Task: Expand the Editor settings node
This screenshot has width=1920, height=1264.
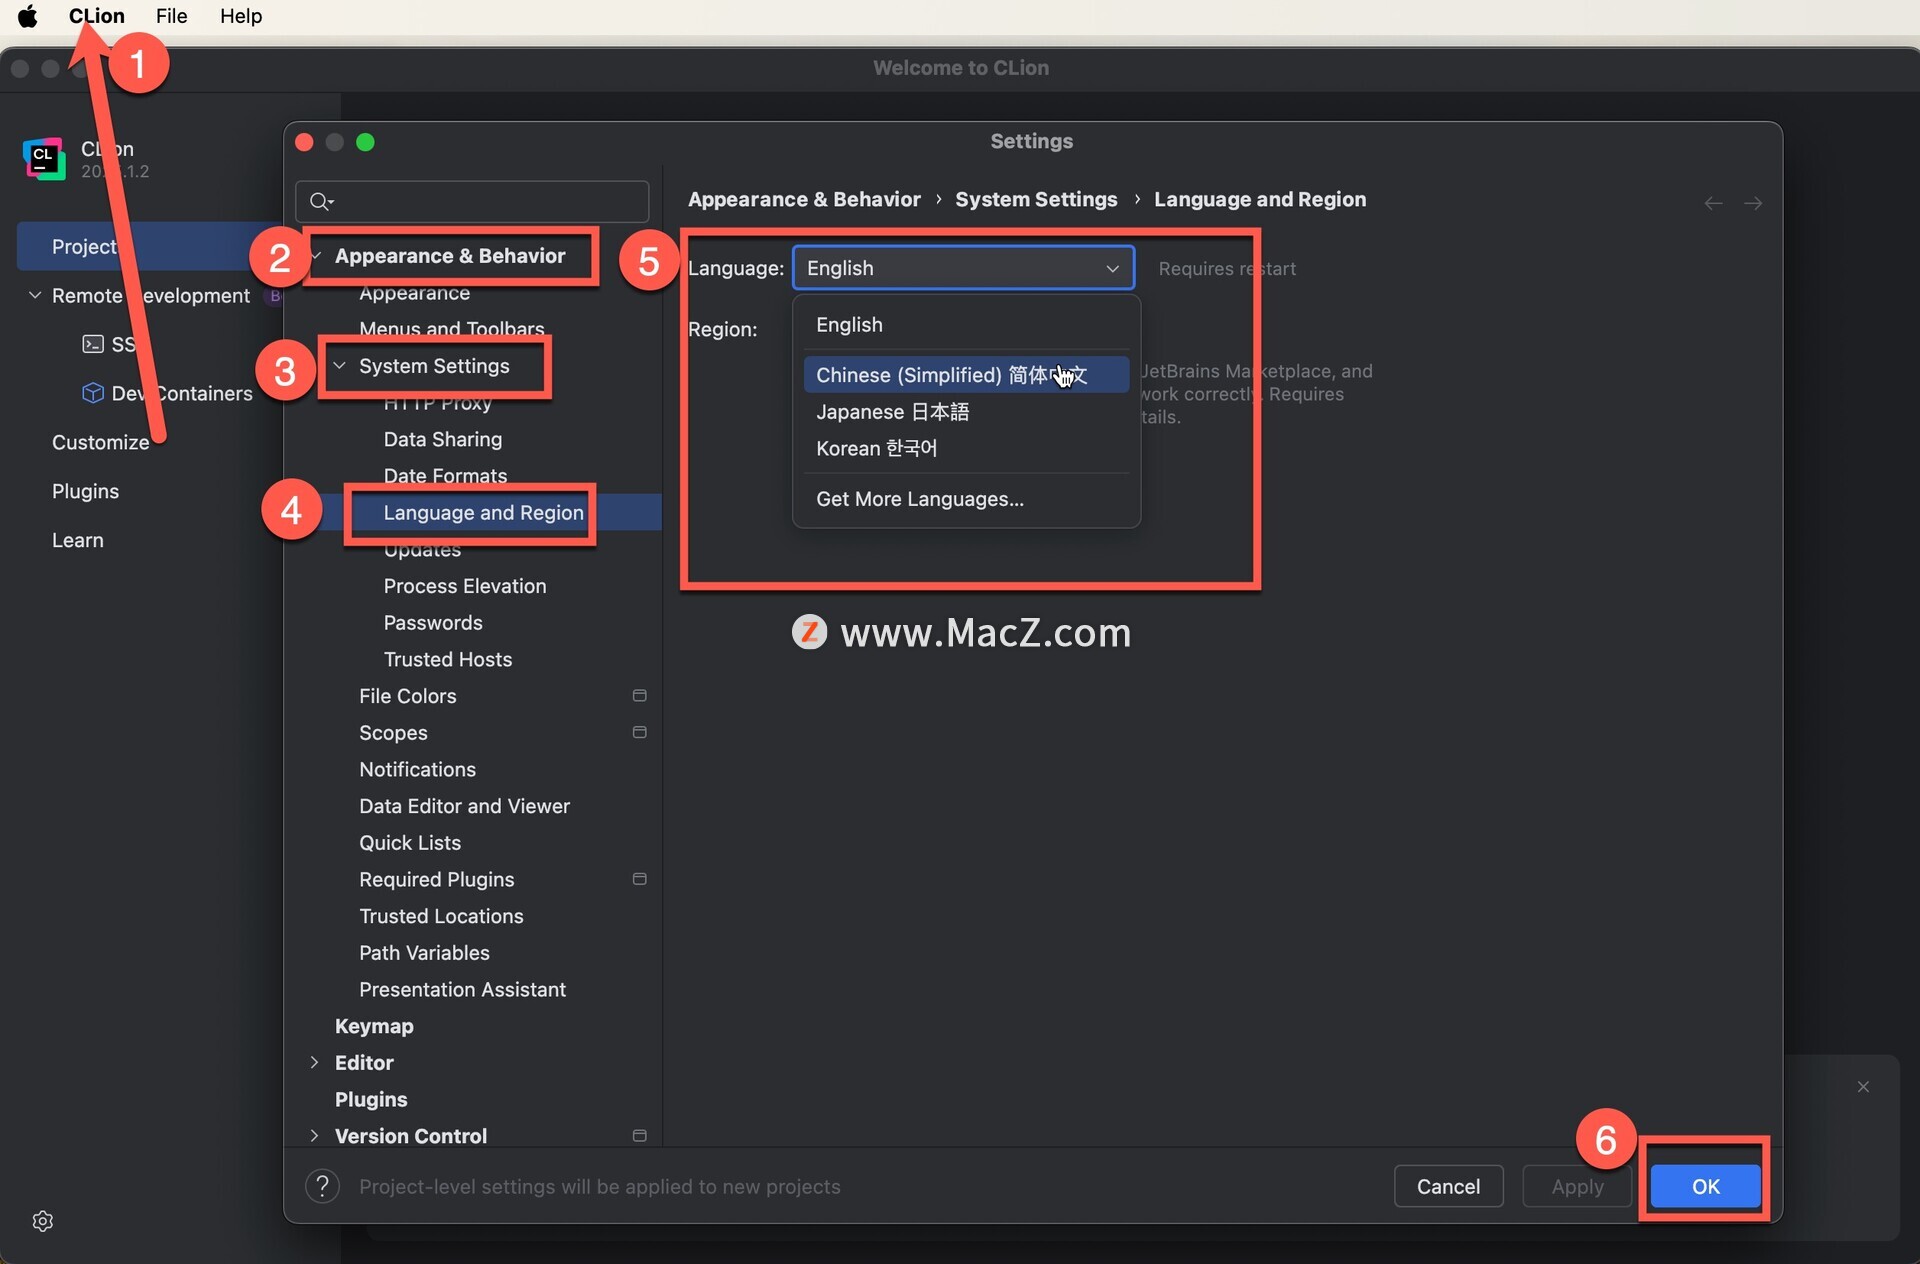Action: 314,1062
